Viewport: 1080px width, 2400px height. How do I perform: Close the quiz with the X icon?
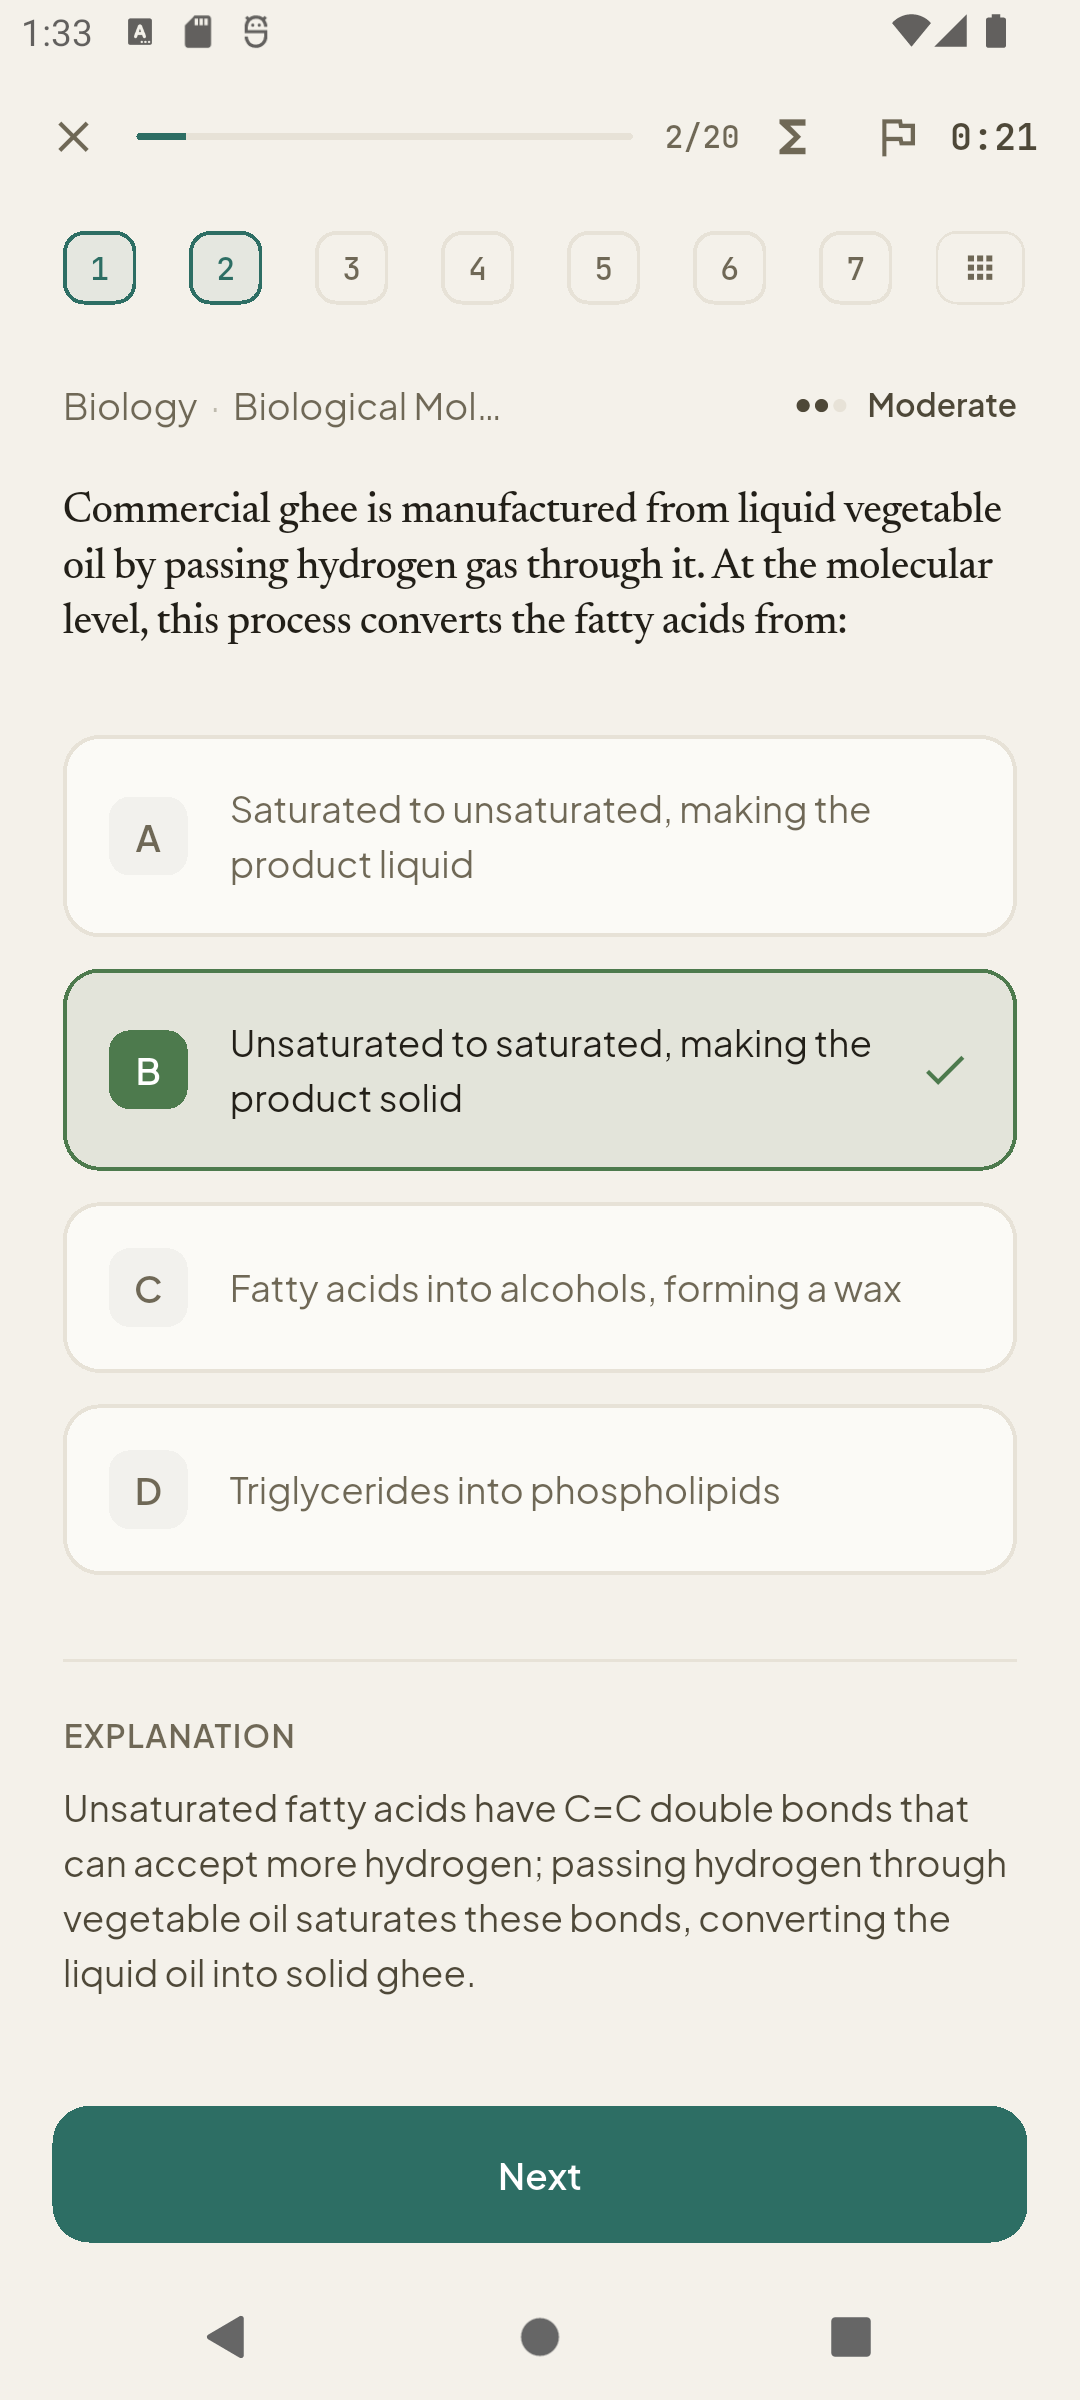click(x=73, y=137)
